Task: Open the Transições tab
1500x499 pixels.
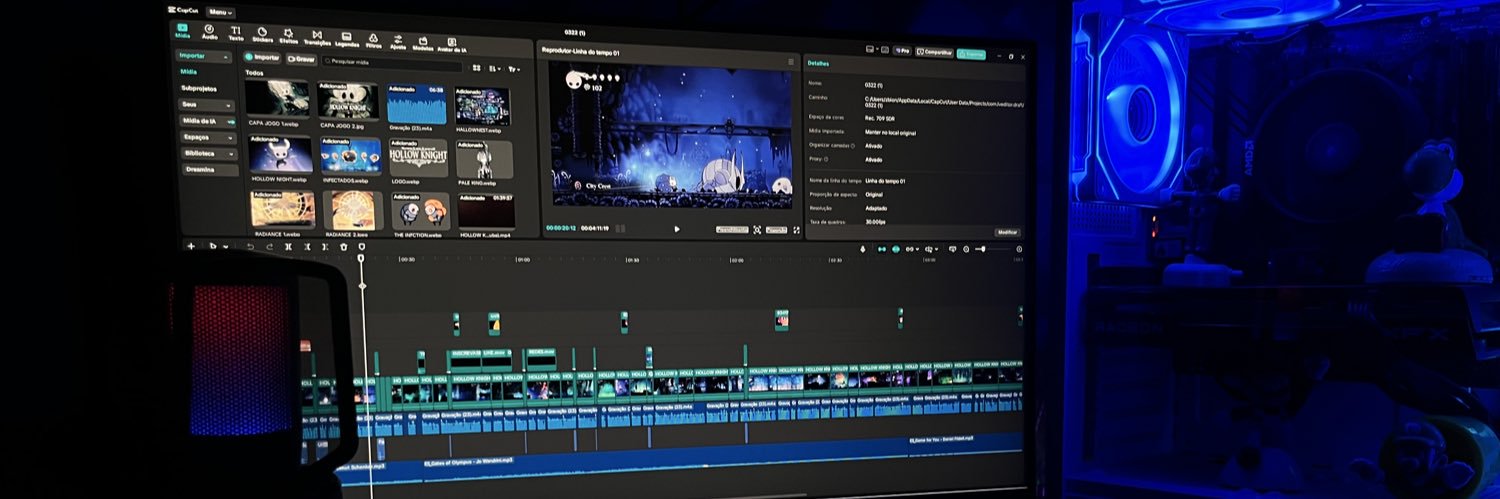Action: click(317, 38)
